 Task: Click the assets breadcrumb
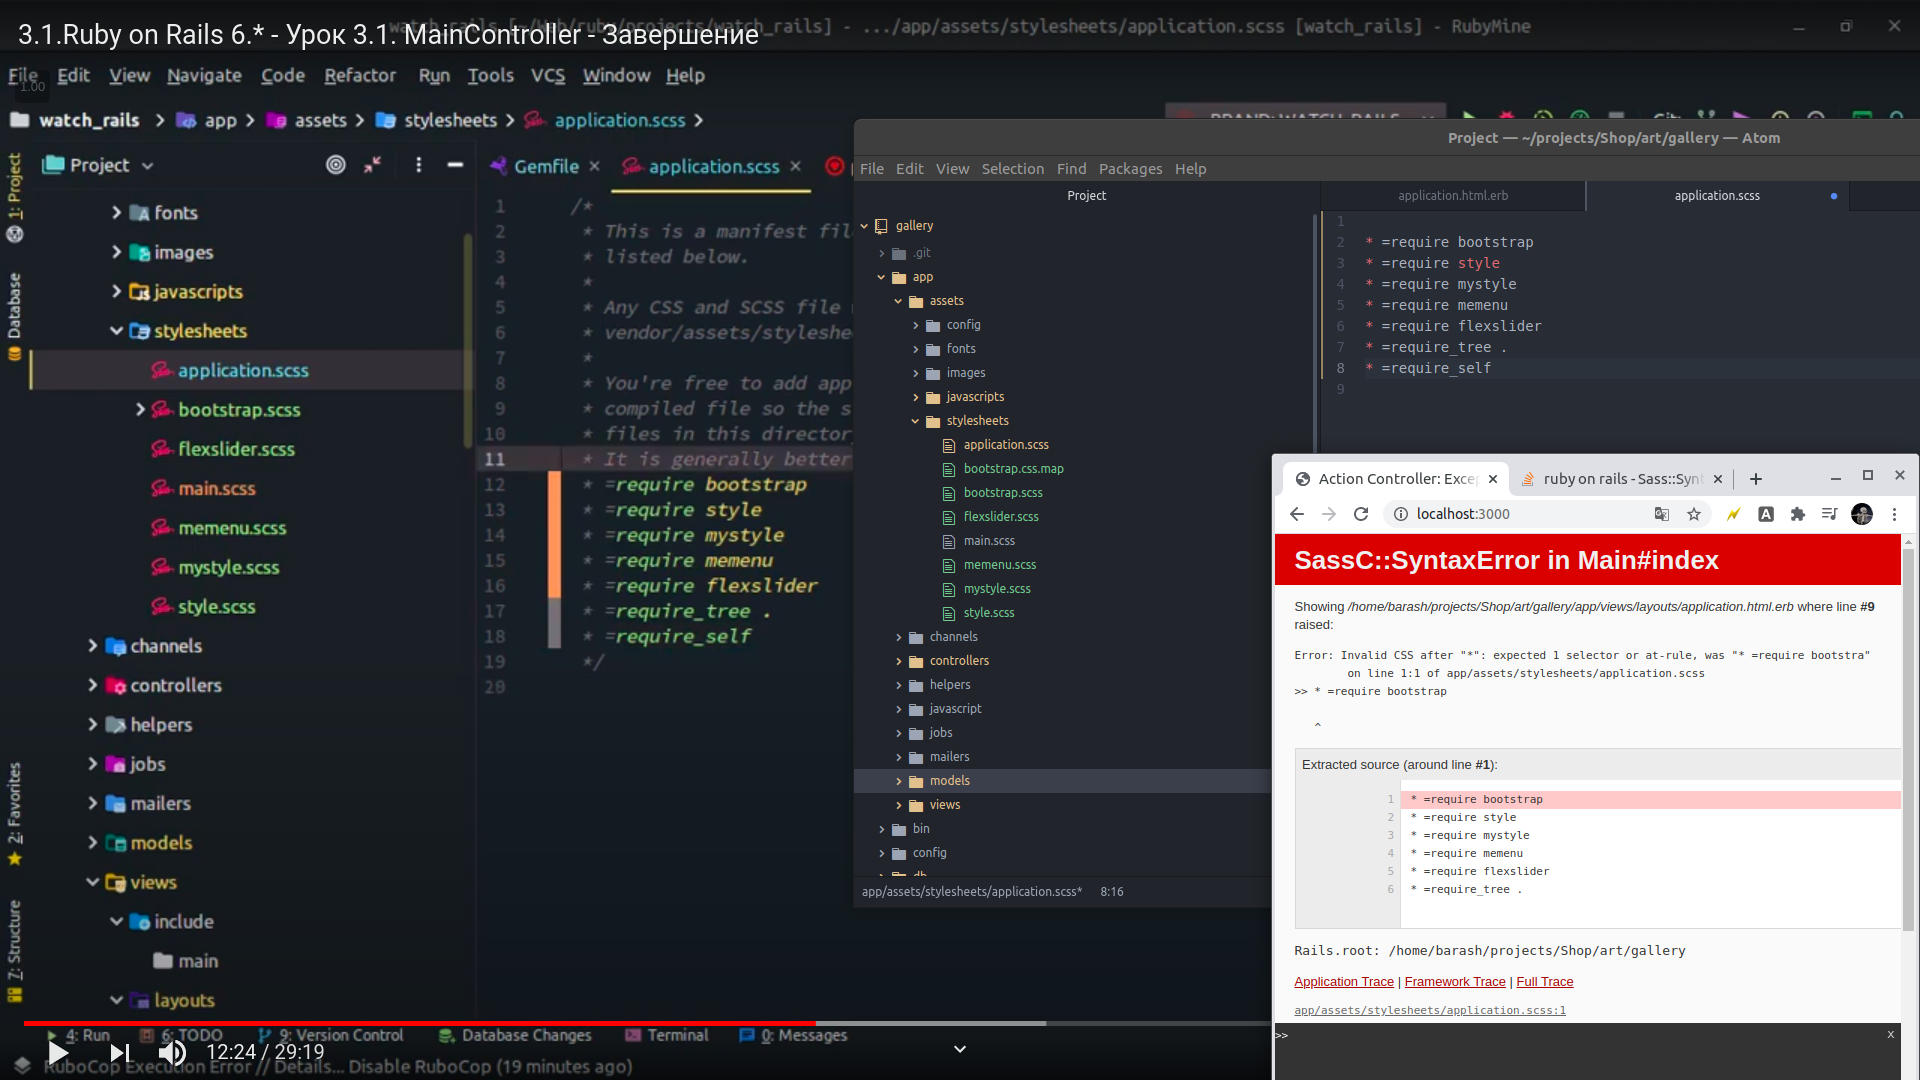click(x=307, y=120)
